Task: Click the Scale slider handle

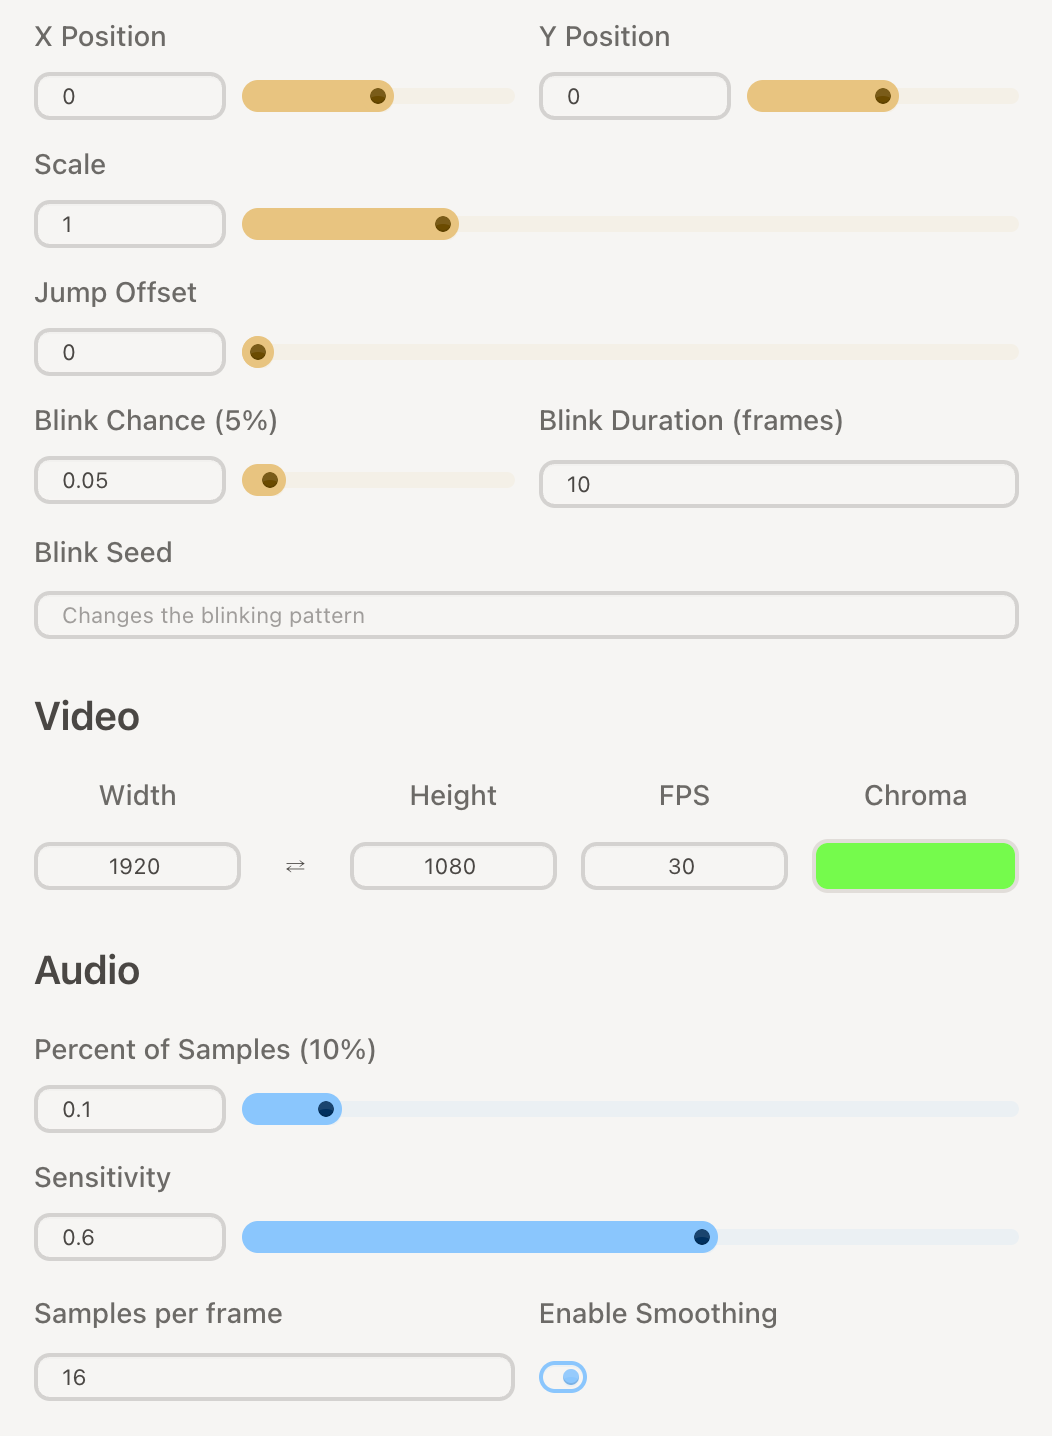Action: 443,224
